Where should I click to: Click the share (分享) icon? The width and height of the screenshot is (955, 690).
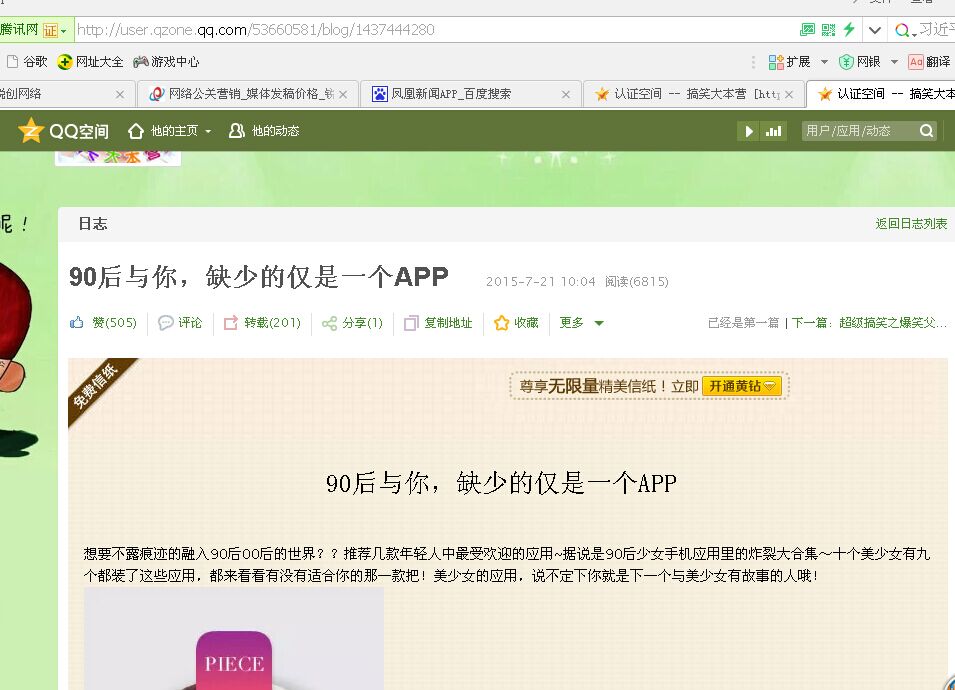coord(329,323)
